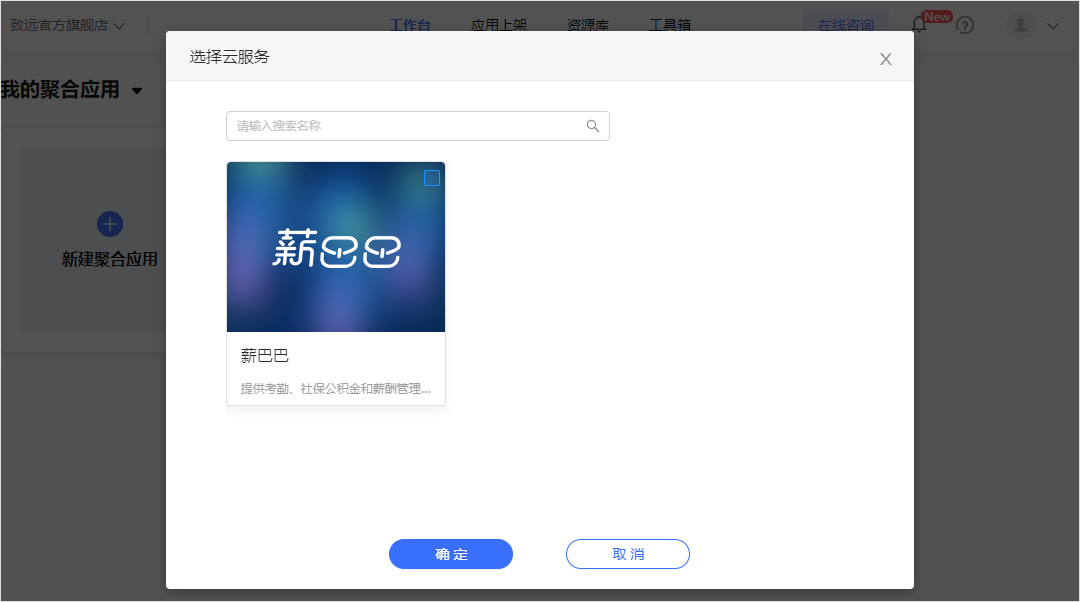The width and height of the screenshot is (1080, 602).
Task: Switch to the 工作台 tab
Action: click(x=410, y=25)
